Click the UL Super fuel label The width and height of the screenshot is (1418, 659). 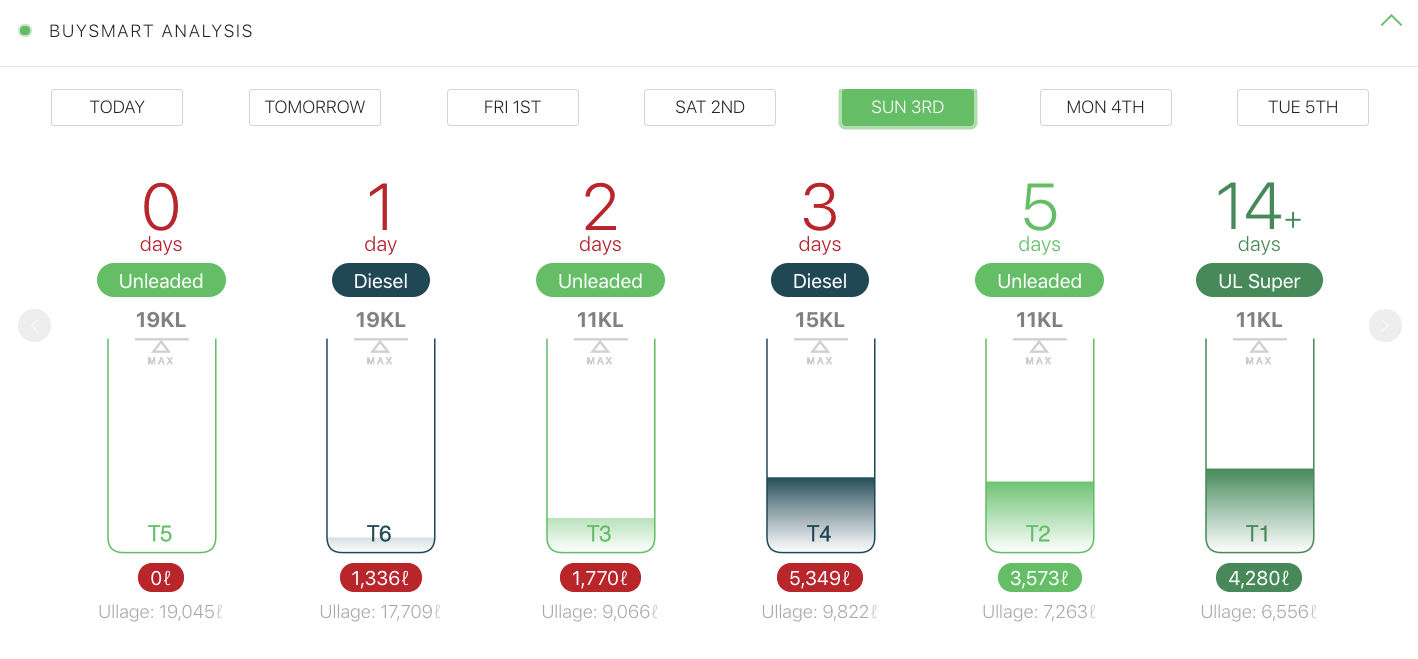(x=1259, y=281)
